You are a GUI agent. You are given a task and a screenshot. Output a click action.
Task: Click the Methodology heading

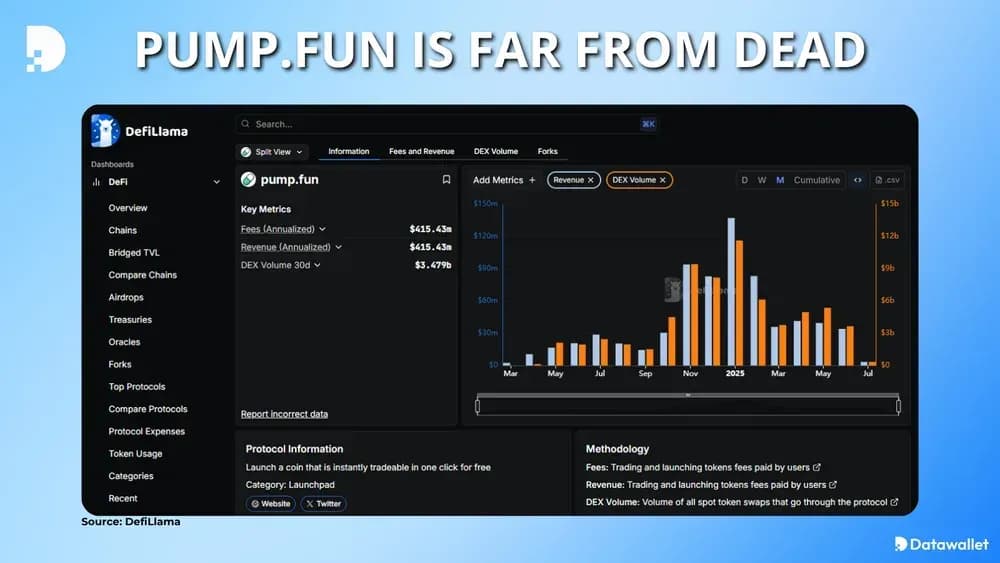click(617, 449)
